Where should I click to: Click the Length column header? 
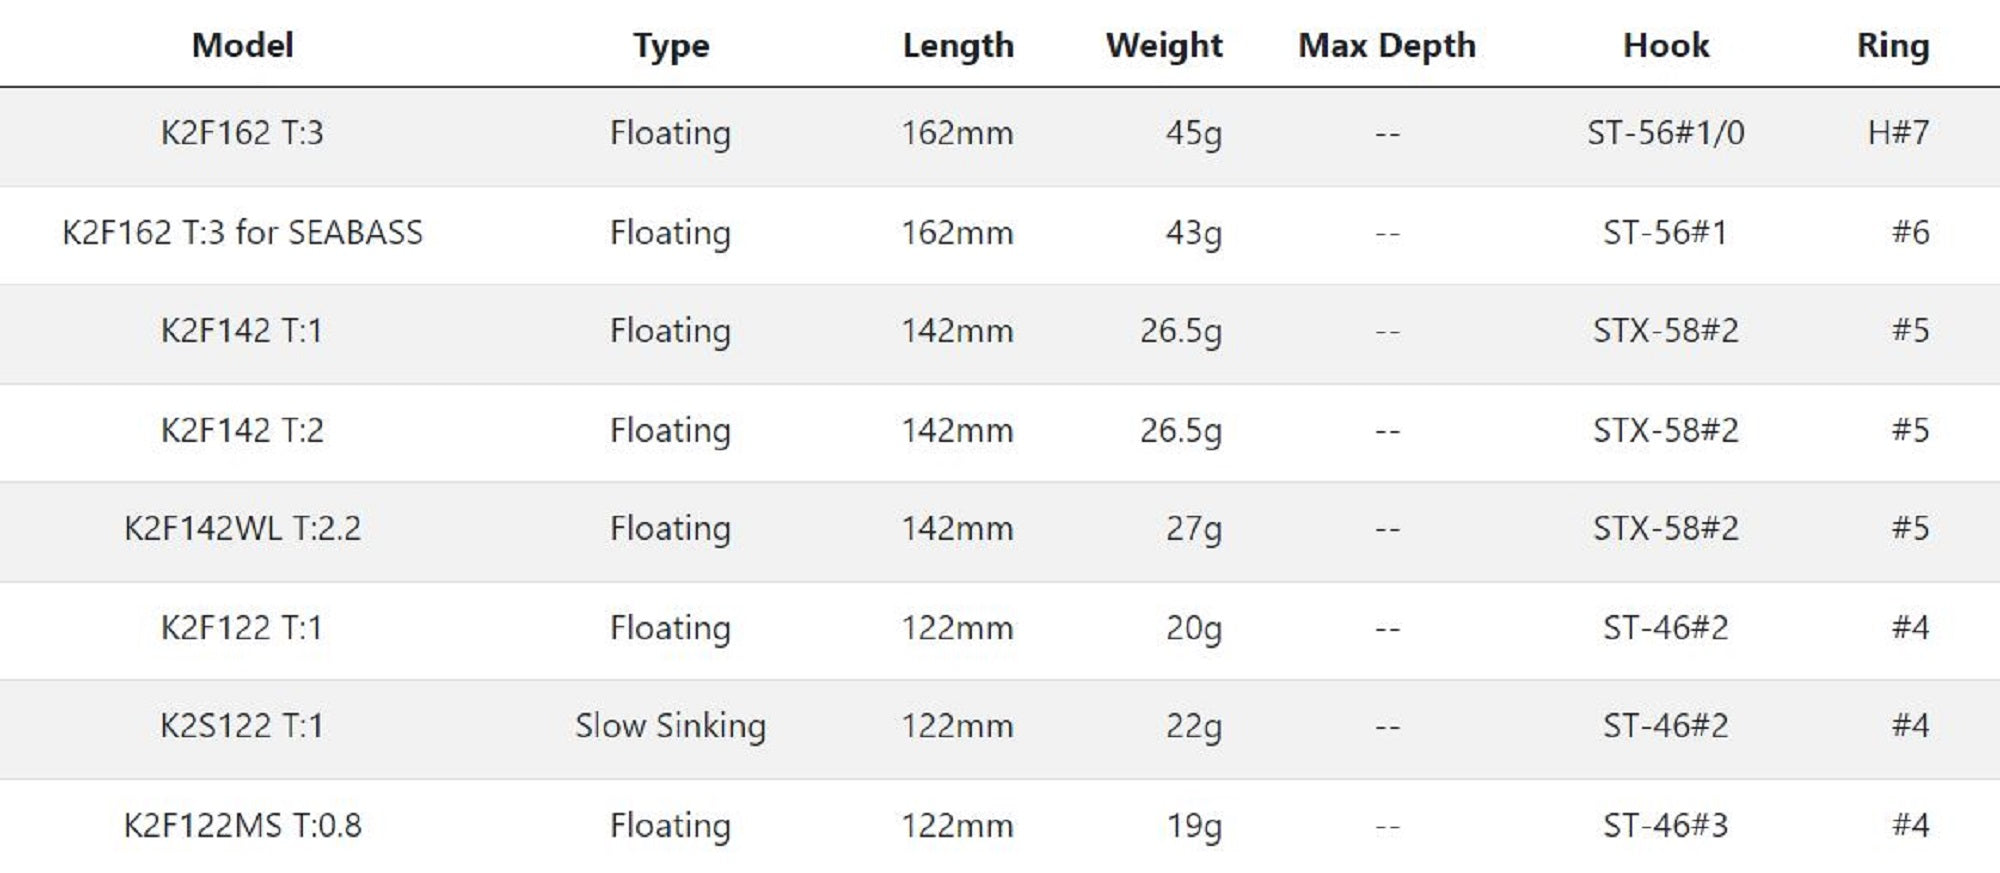tap(957, 45)
